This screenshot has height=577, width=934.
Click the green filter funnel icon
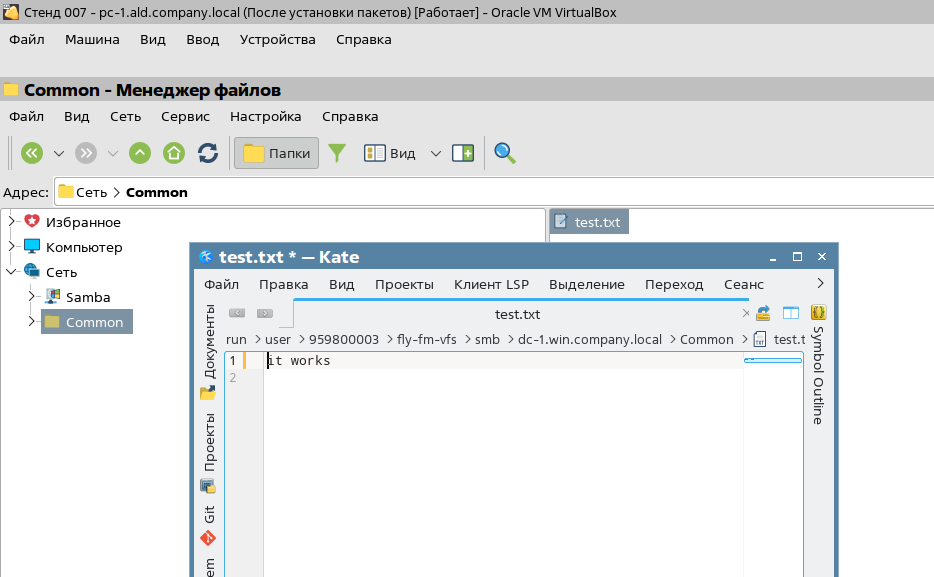point(337,153)
